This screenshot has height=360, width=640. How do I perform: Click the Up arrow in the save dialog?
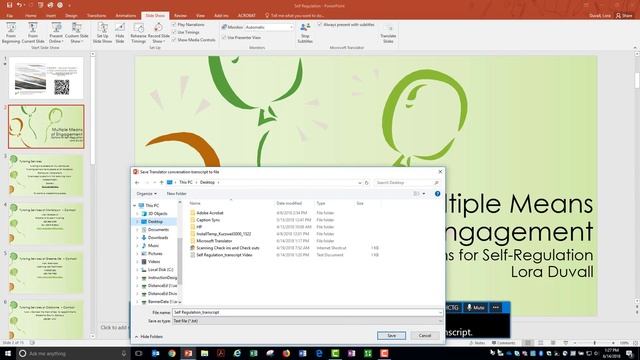[162, 182]
